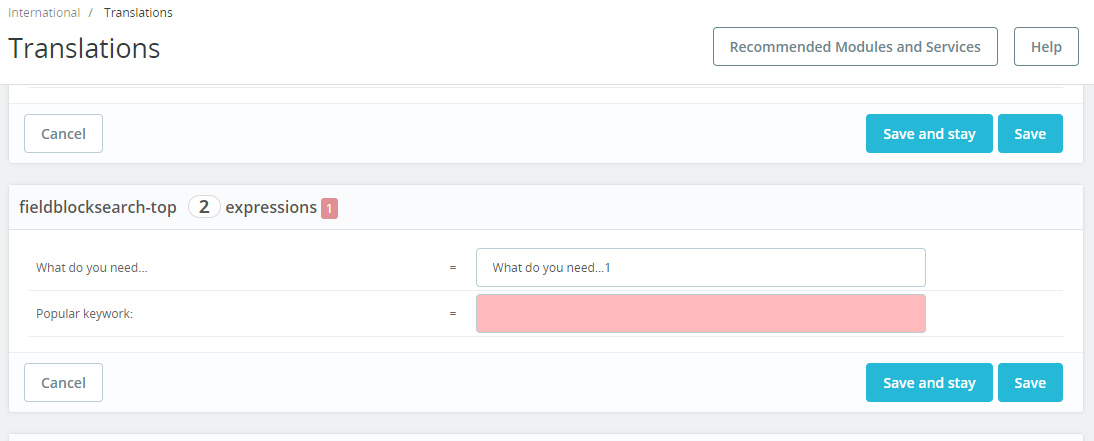1094x441 pixels.
Task: Open the International breadcrumb link
Action: (44, 13)
